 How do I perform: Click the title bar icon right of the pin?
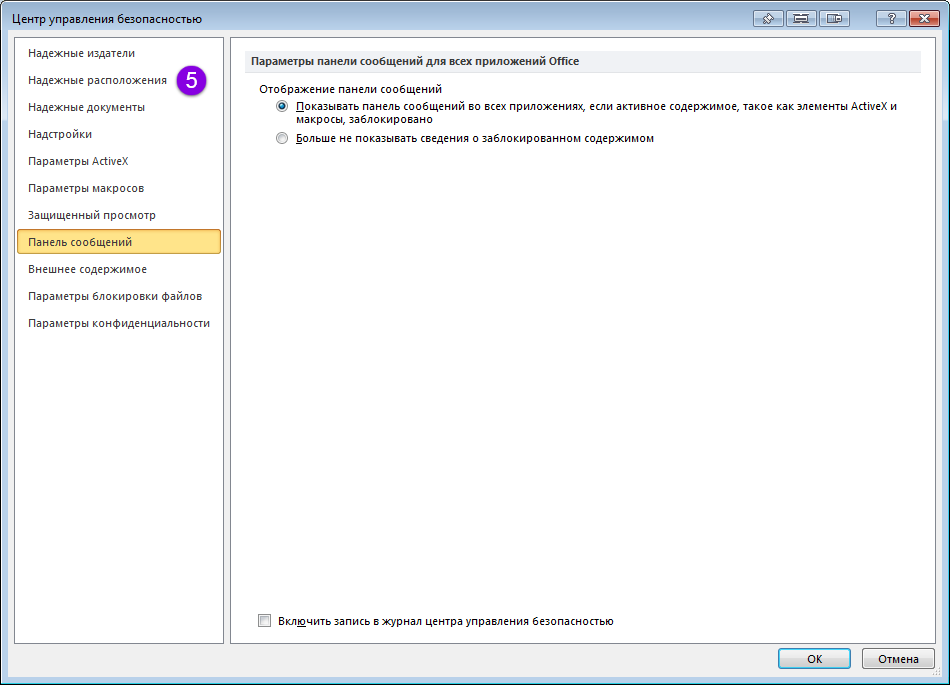(801, 19)
